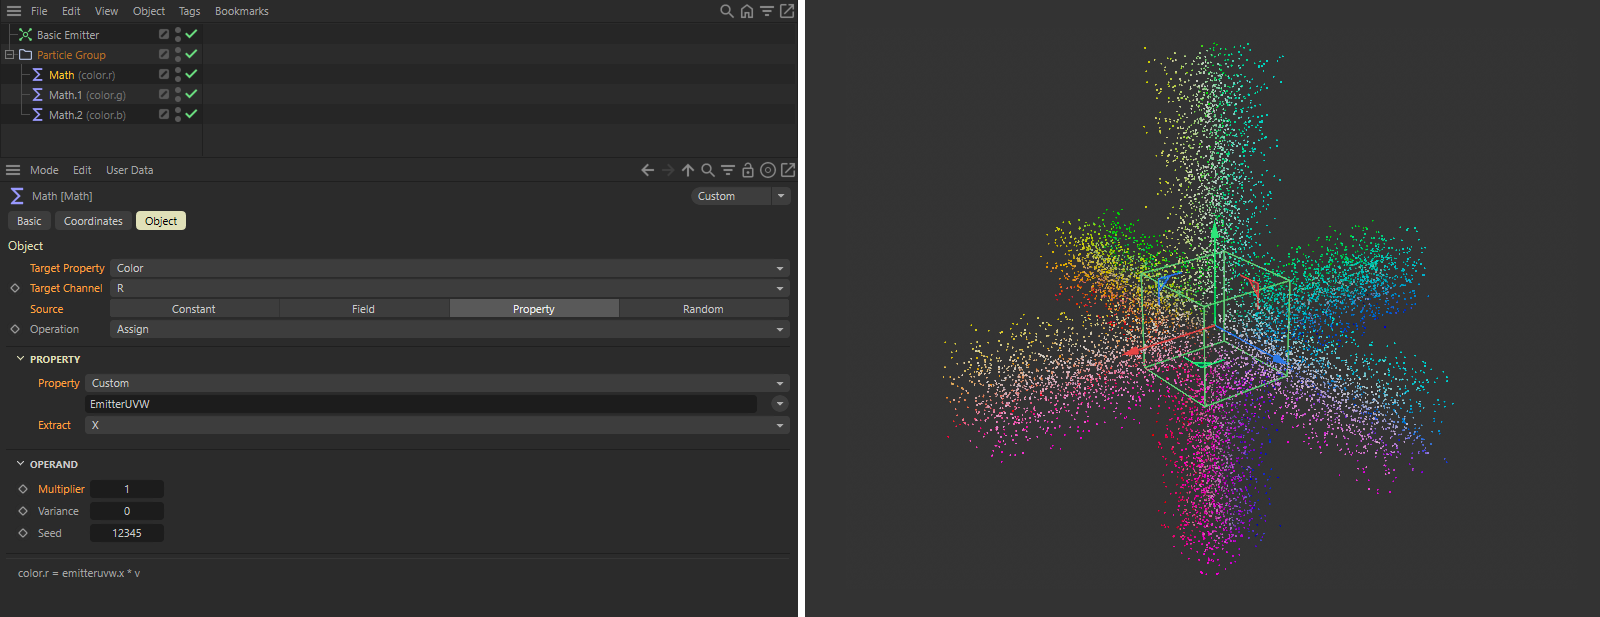Click the Math.1 (color.g) sigma icon
1600x617 pixels.
38,95
